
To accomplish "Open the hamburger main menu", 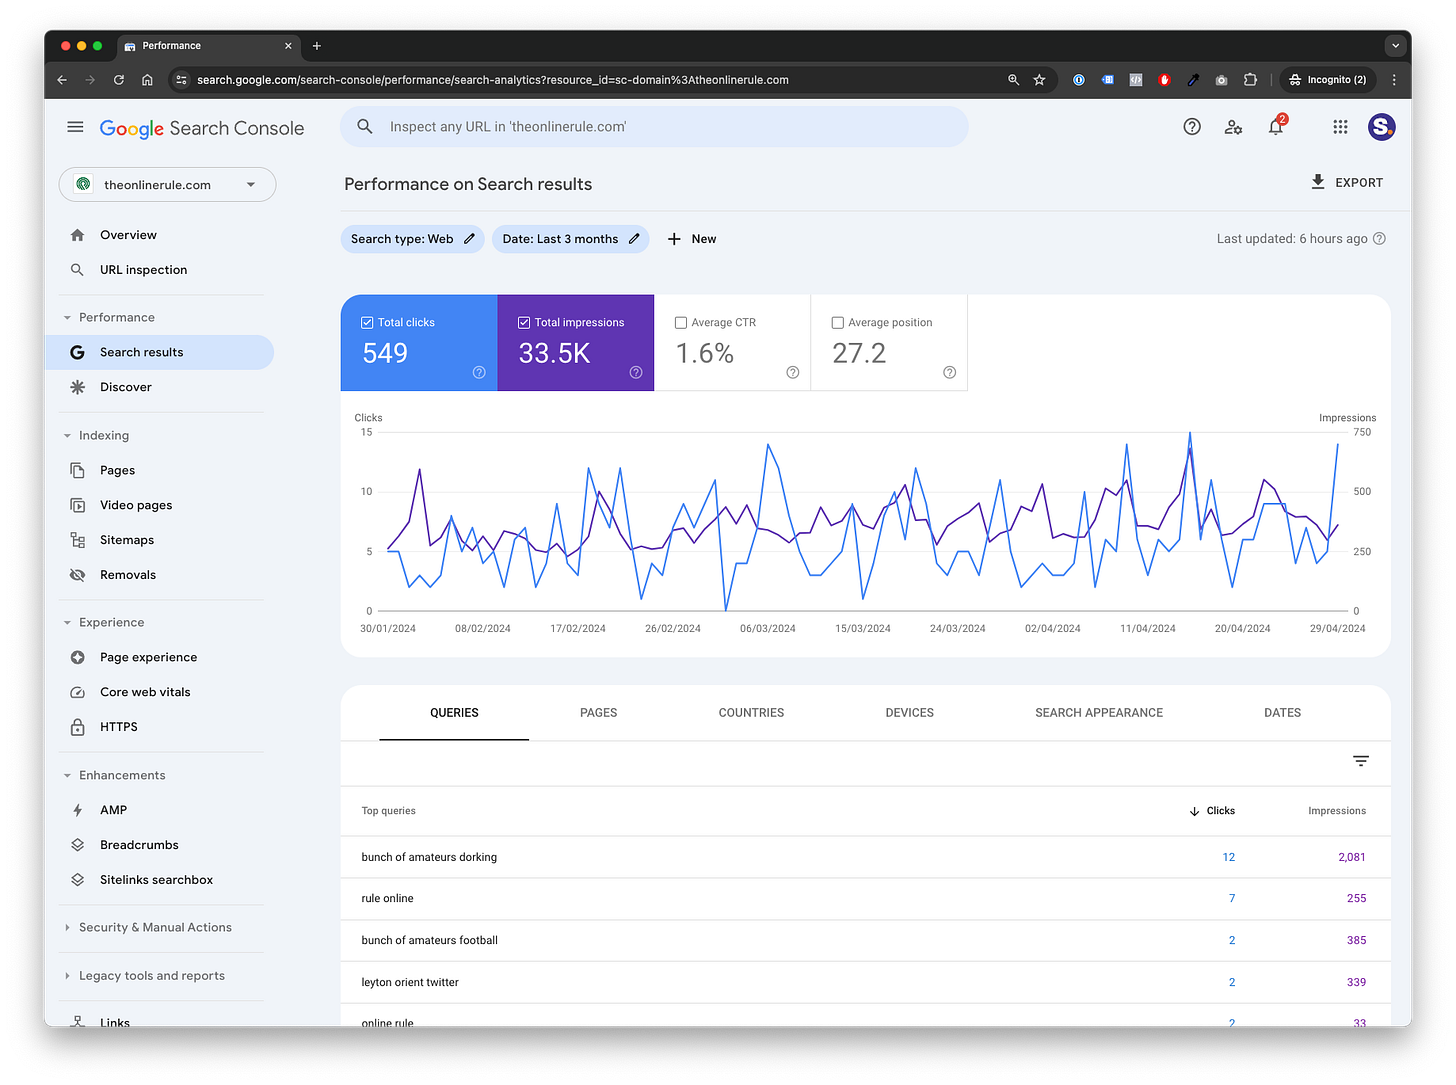I will 75,127.
